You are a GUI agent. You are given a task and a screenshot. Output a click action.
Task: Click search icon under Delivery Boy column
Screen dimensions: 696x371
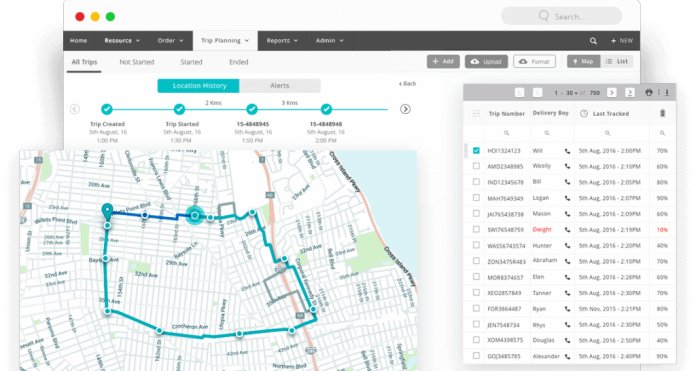[x=547, y=133]
